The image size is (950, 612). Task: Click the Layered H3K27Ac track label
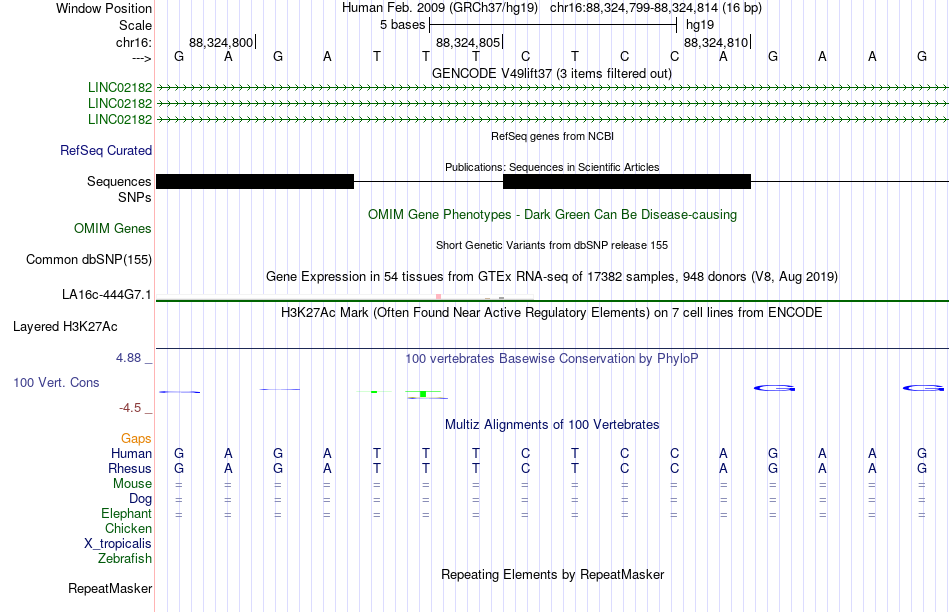(x=65, y=327)
